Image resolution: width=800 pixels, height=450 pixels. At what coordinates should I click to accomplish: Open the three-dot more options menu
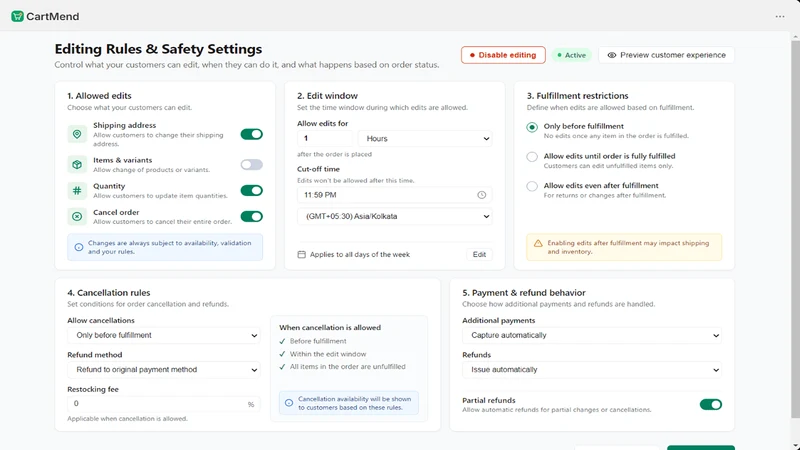coord(780,16)
